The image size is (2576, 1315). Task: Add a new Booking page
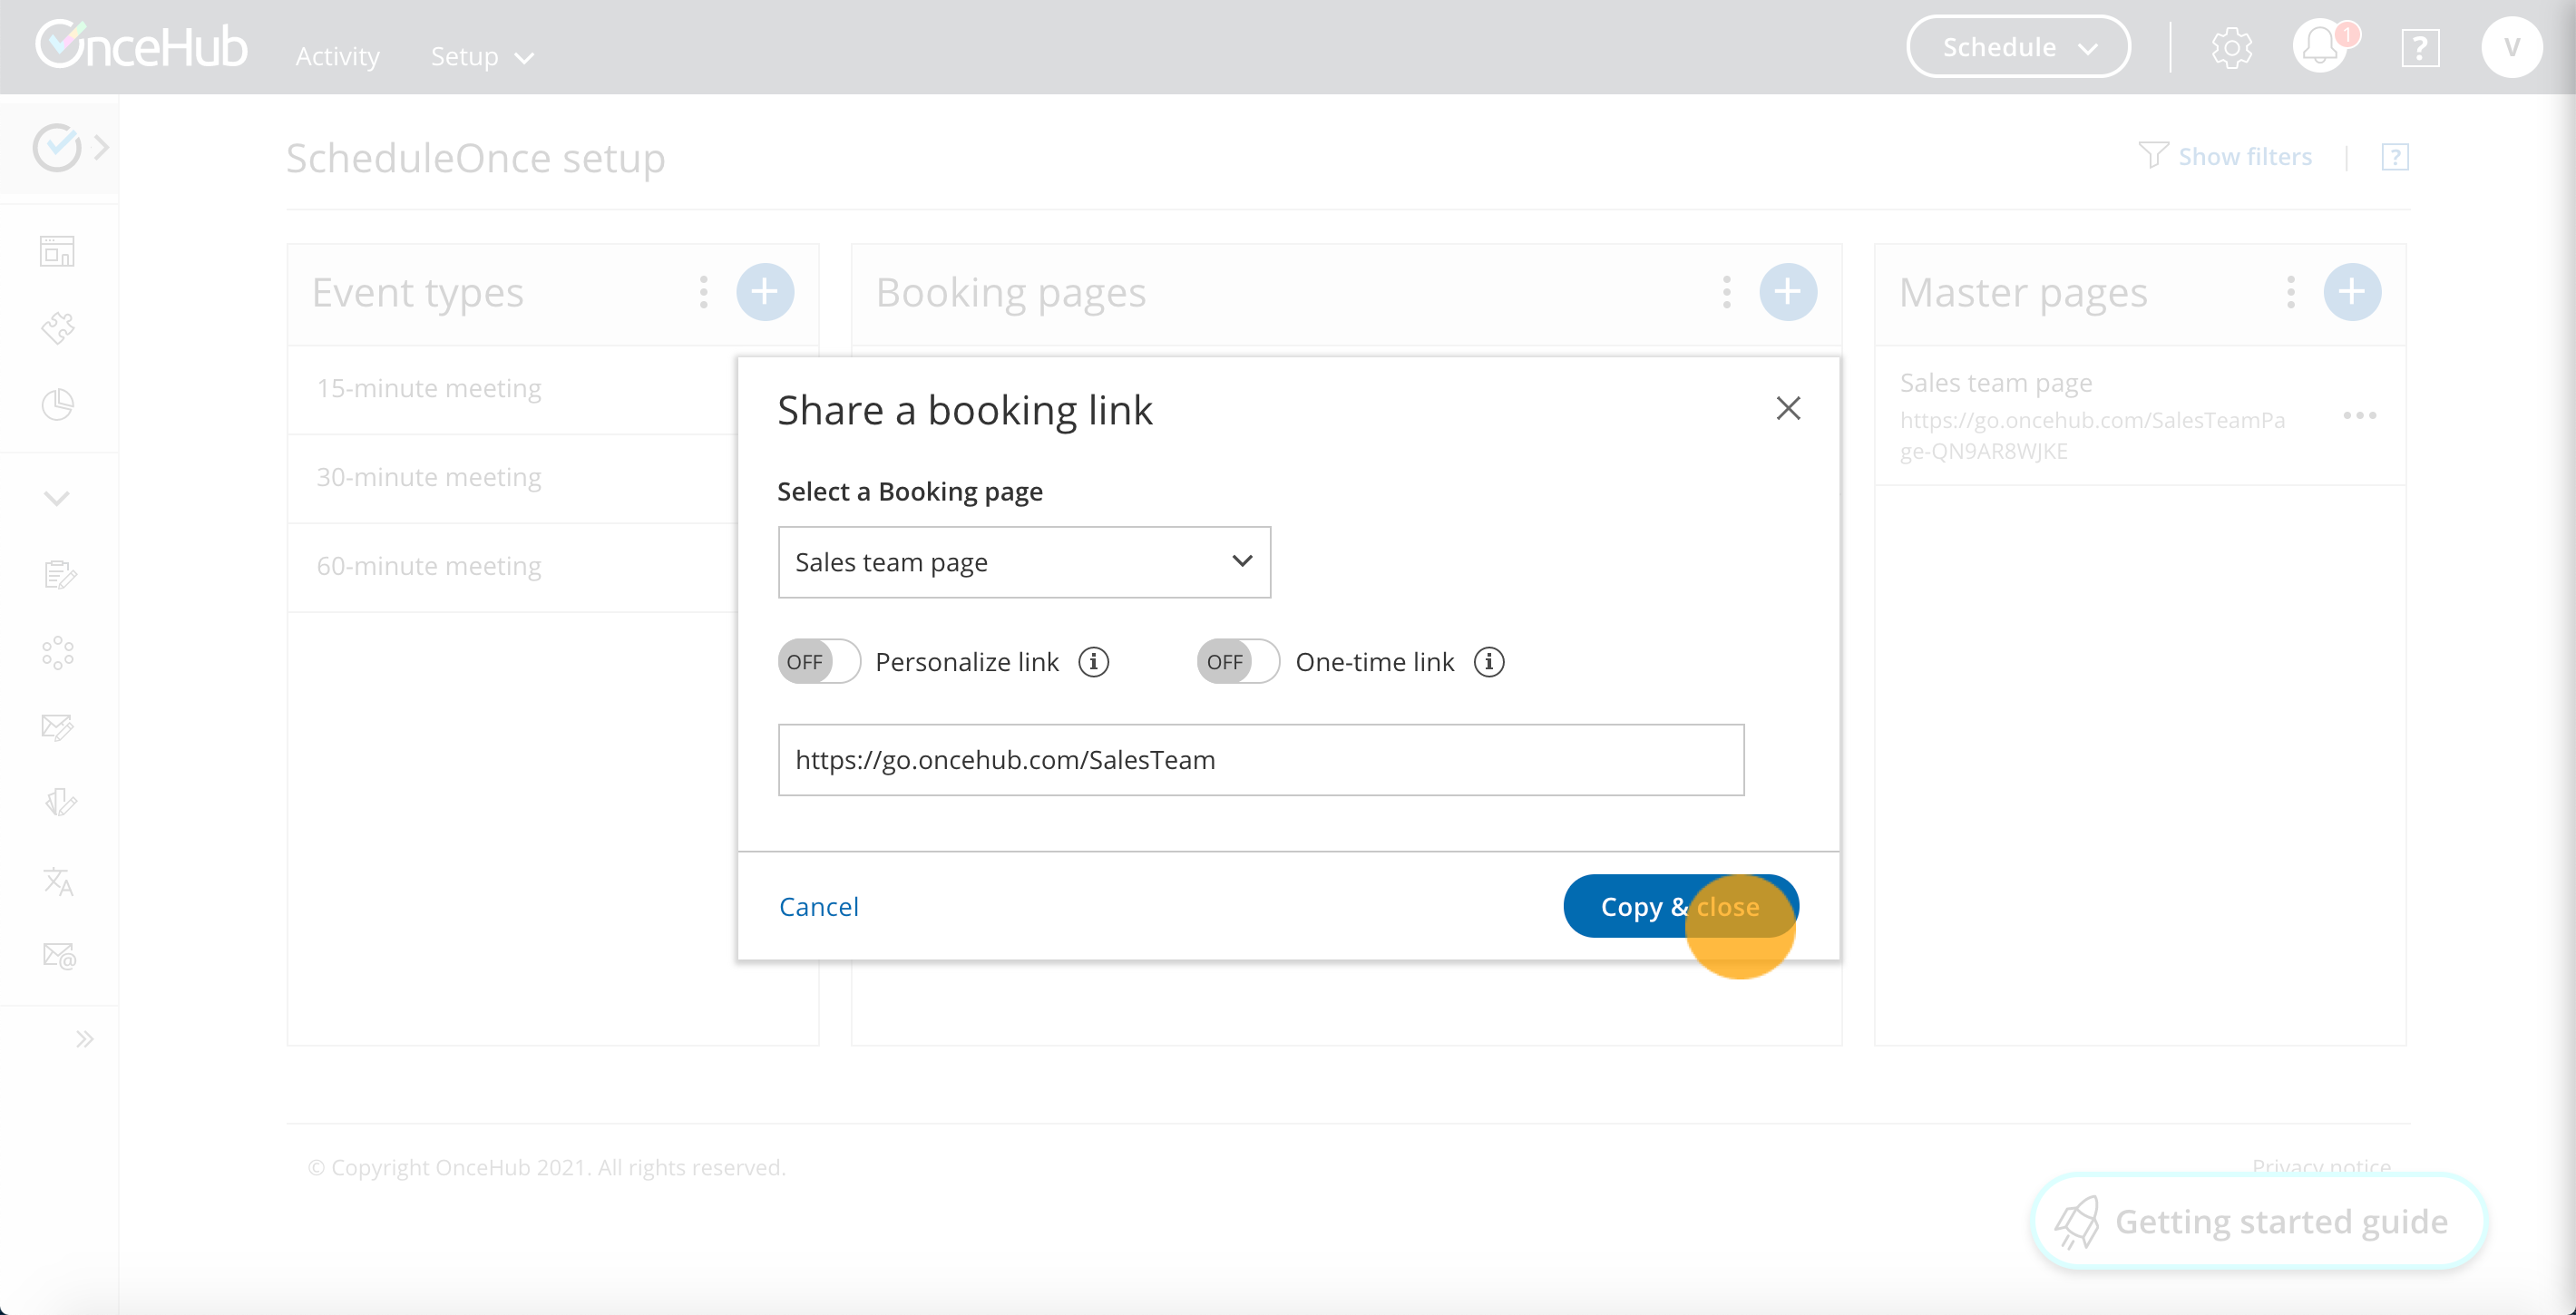(1788, 292)
